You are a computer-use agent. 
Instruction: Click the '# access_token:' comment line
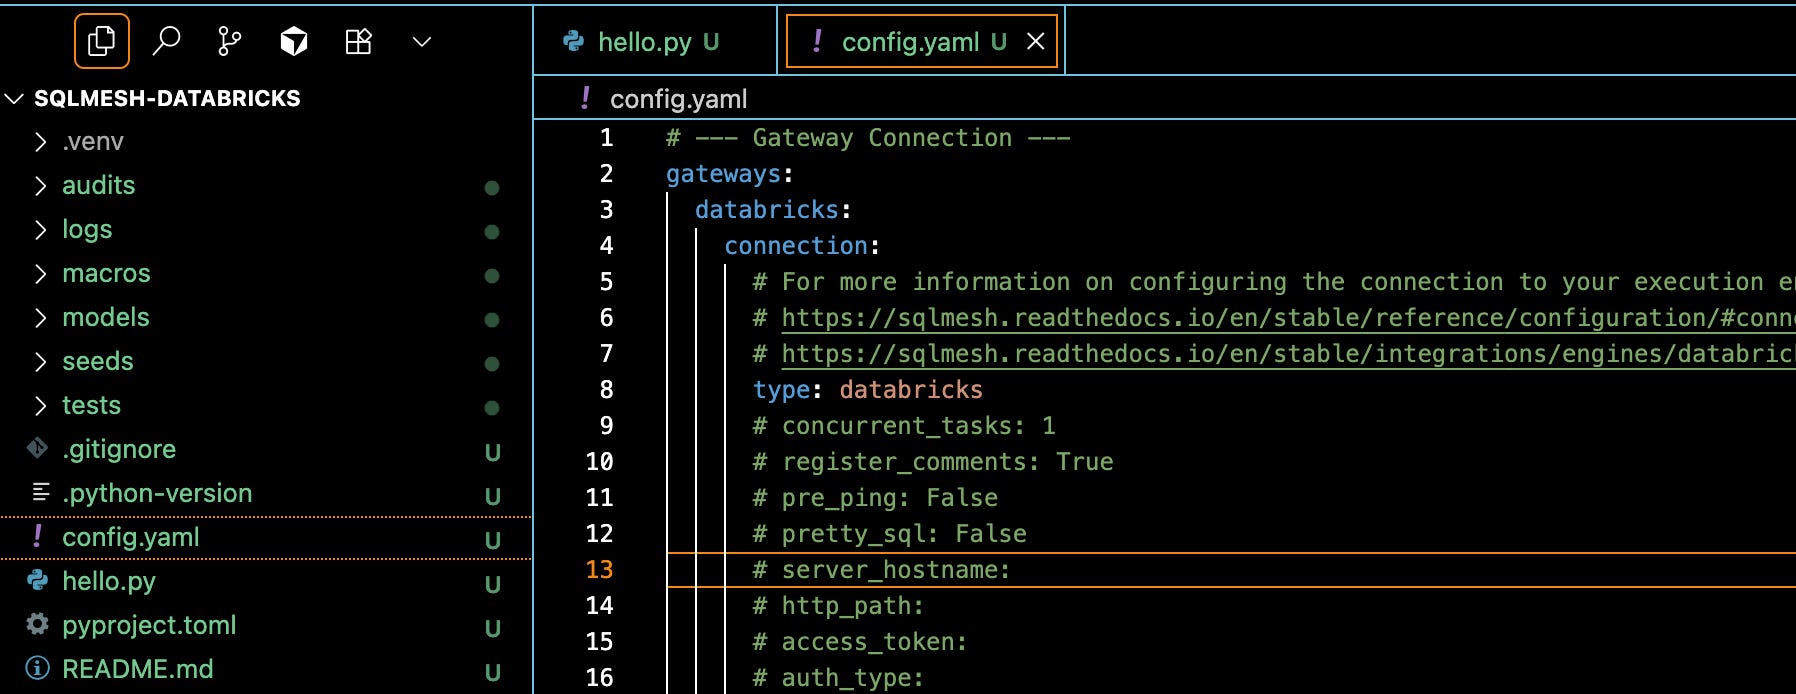(860, 642)
